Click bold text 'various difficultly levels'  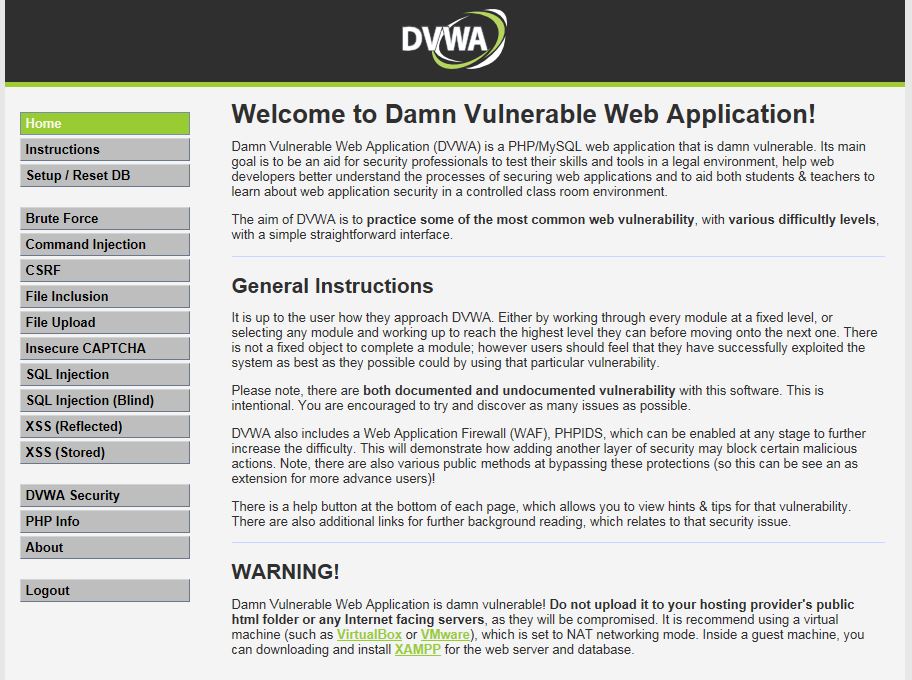802,220
